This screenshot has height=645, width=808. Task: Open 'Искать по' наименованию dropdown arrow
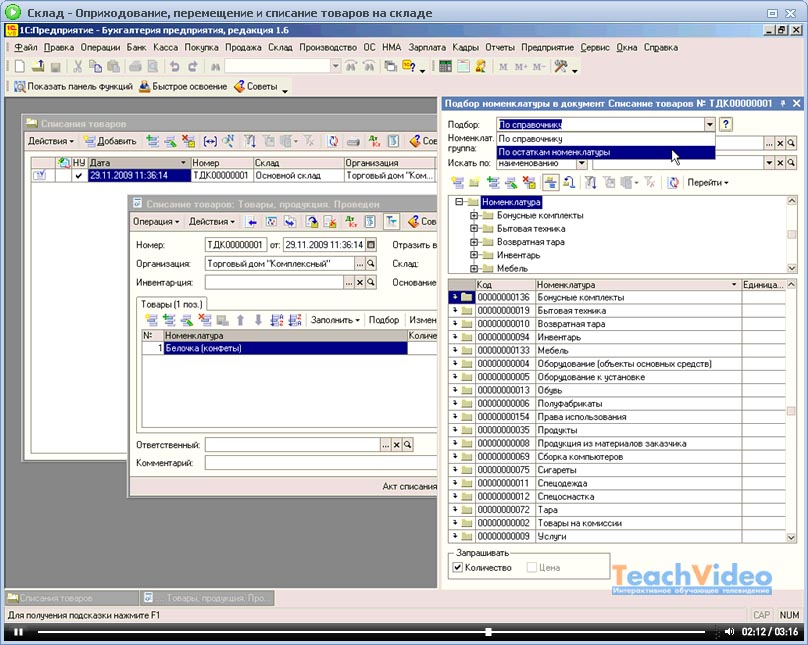tap(582, 163)
